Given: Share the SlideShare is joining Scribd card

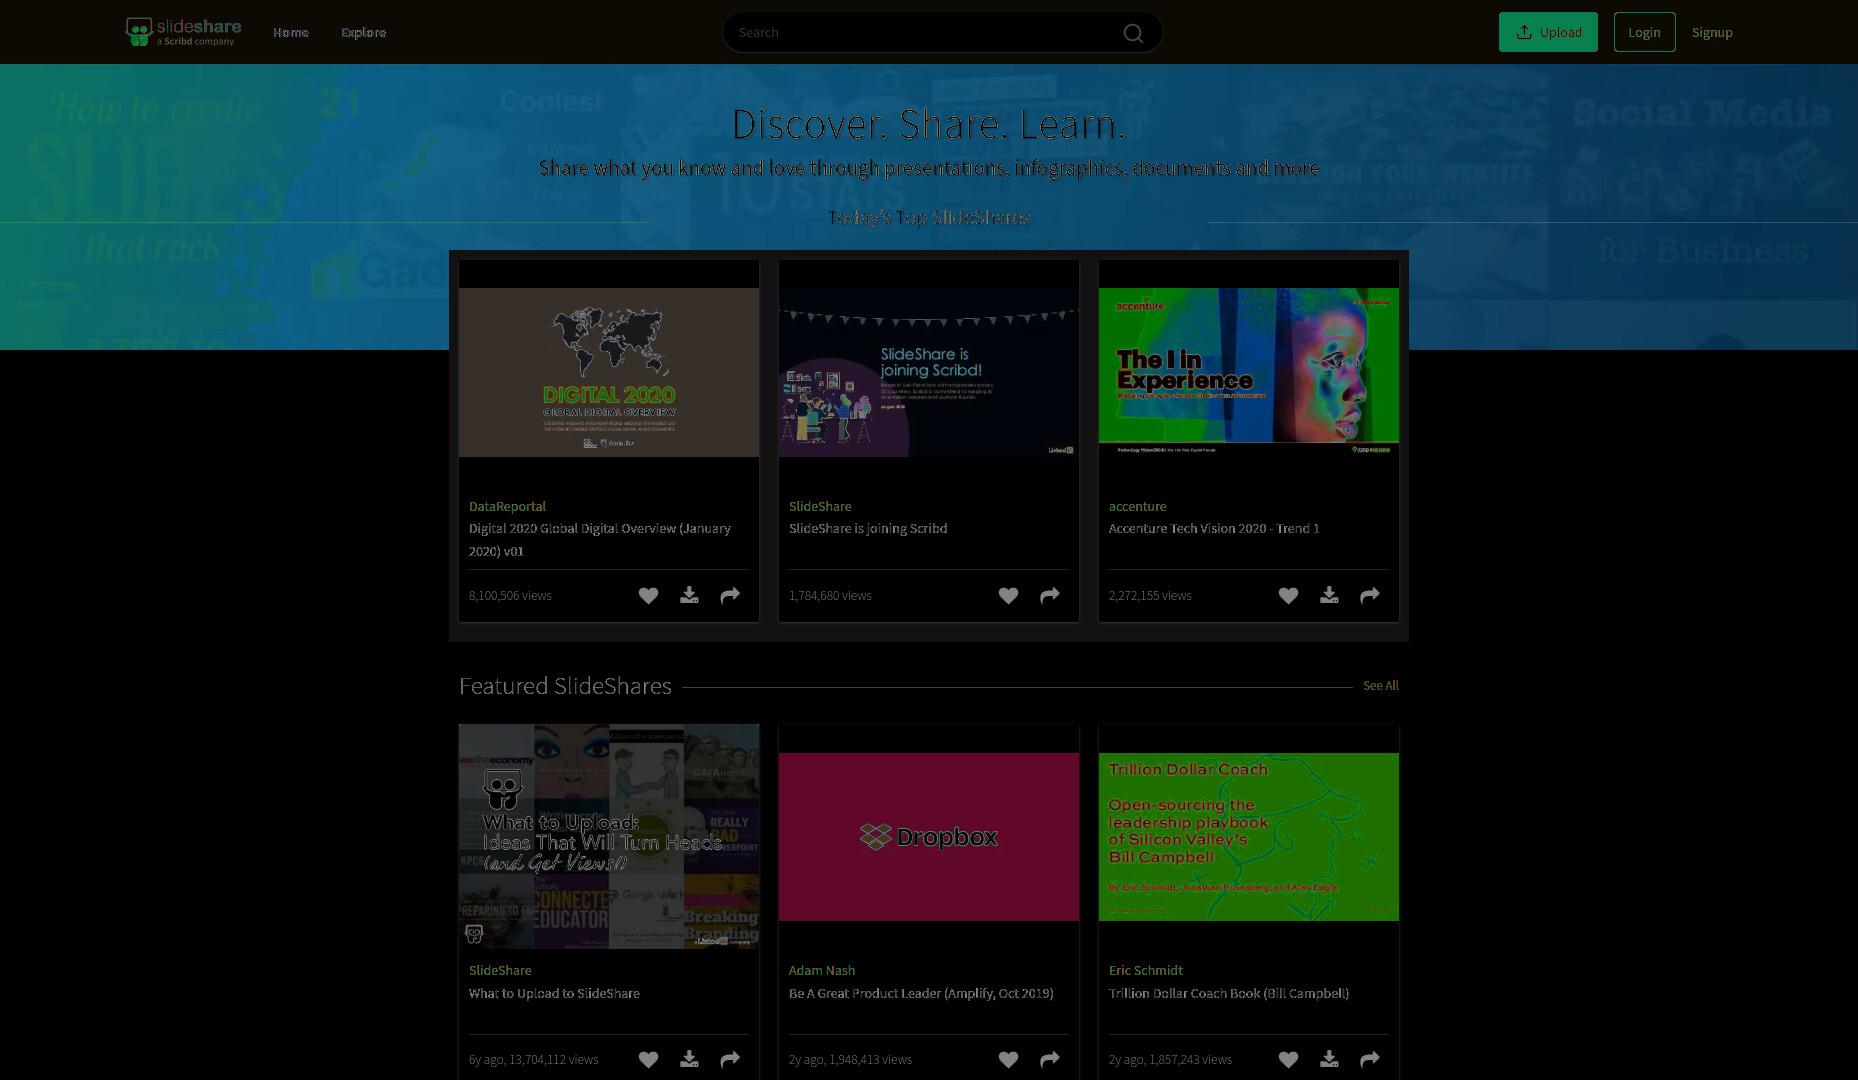Looking at the screenshot, I should tap(1050, 596).
